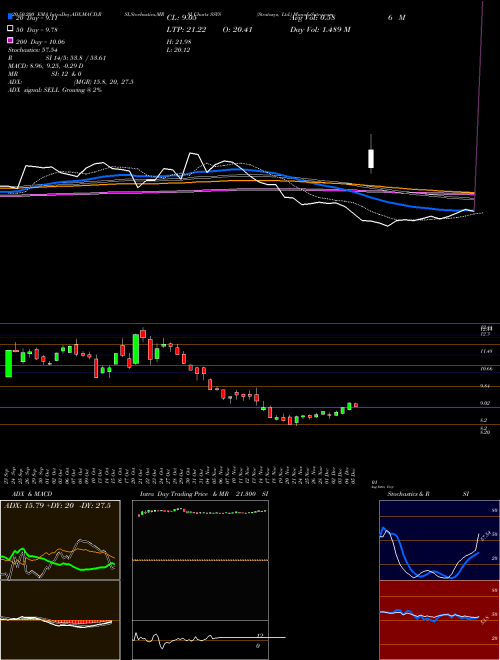Click the 9.02 price axis label
Image resolution: width=500 pixels, height=660 pixels.
486,403
